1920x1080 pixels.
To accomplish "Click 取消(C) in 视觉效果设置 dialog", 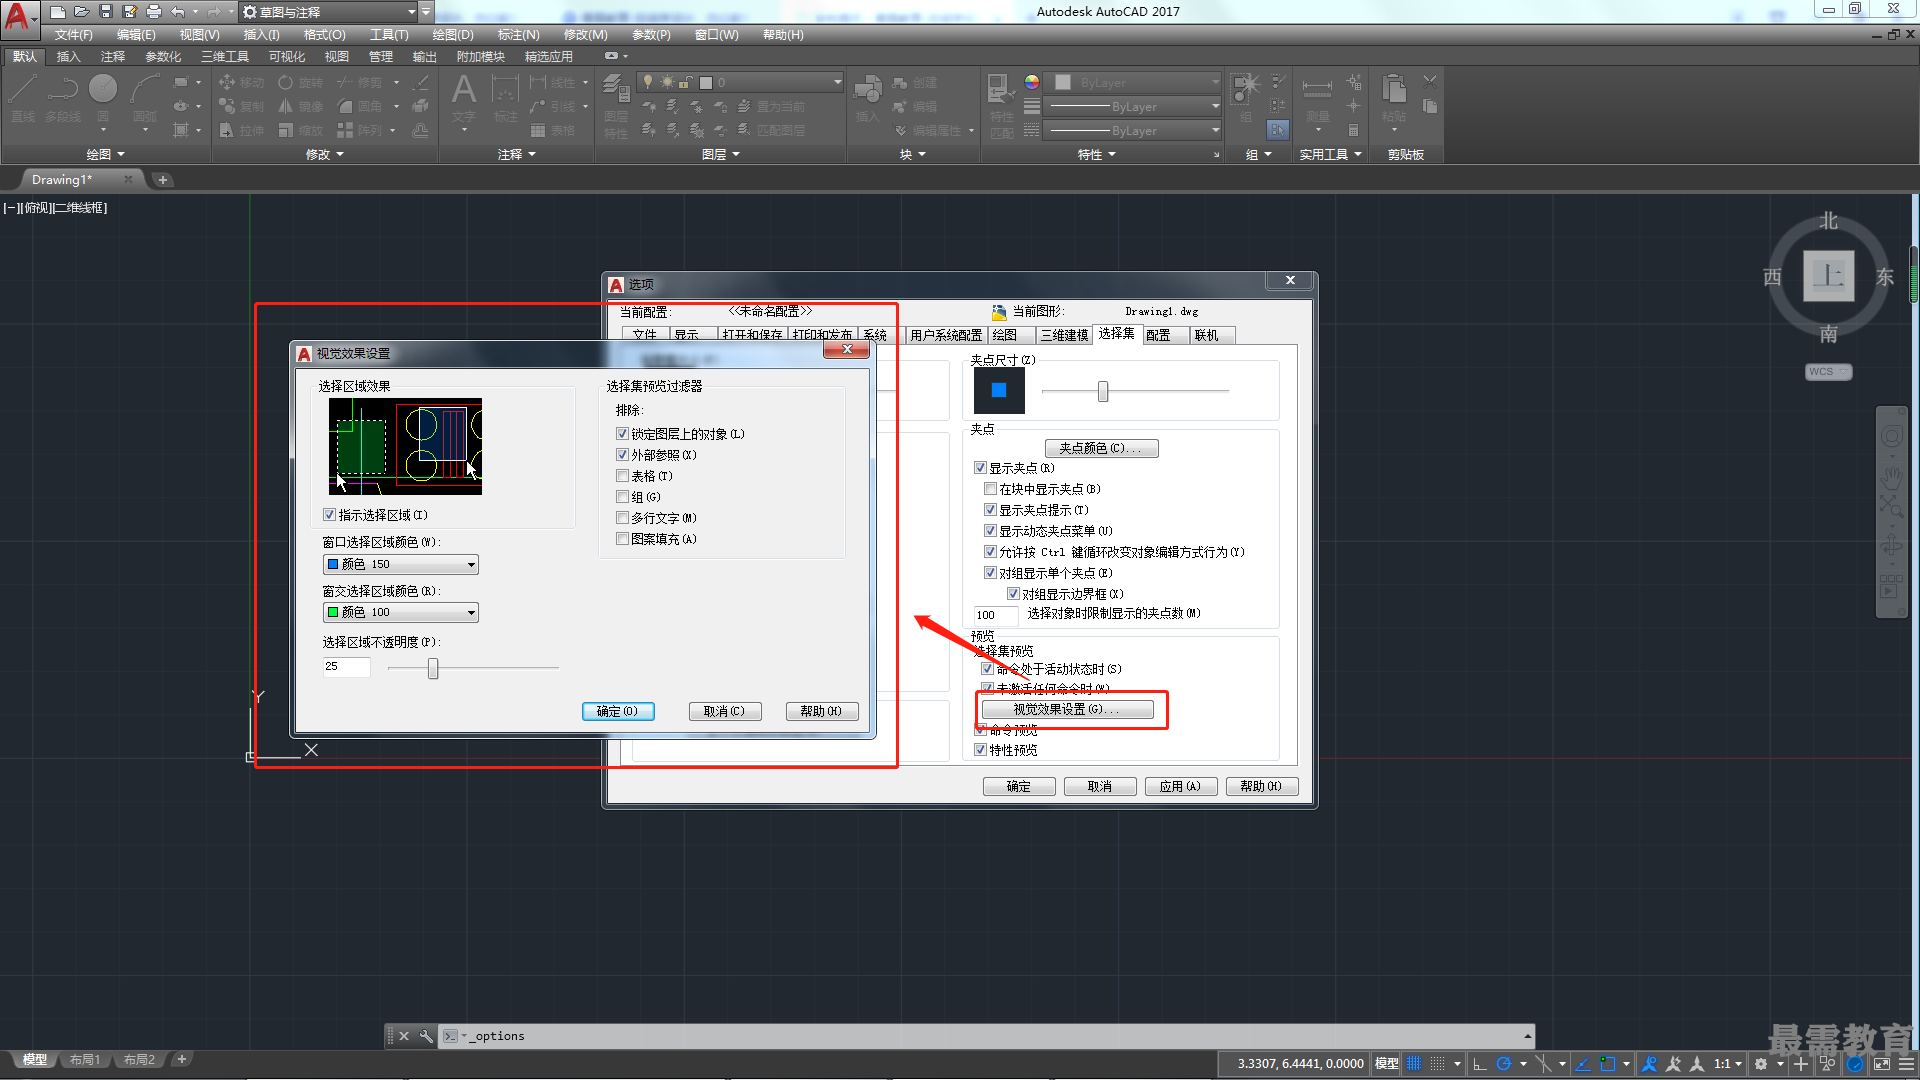I will click(724, 711).
